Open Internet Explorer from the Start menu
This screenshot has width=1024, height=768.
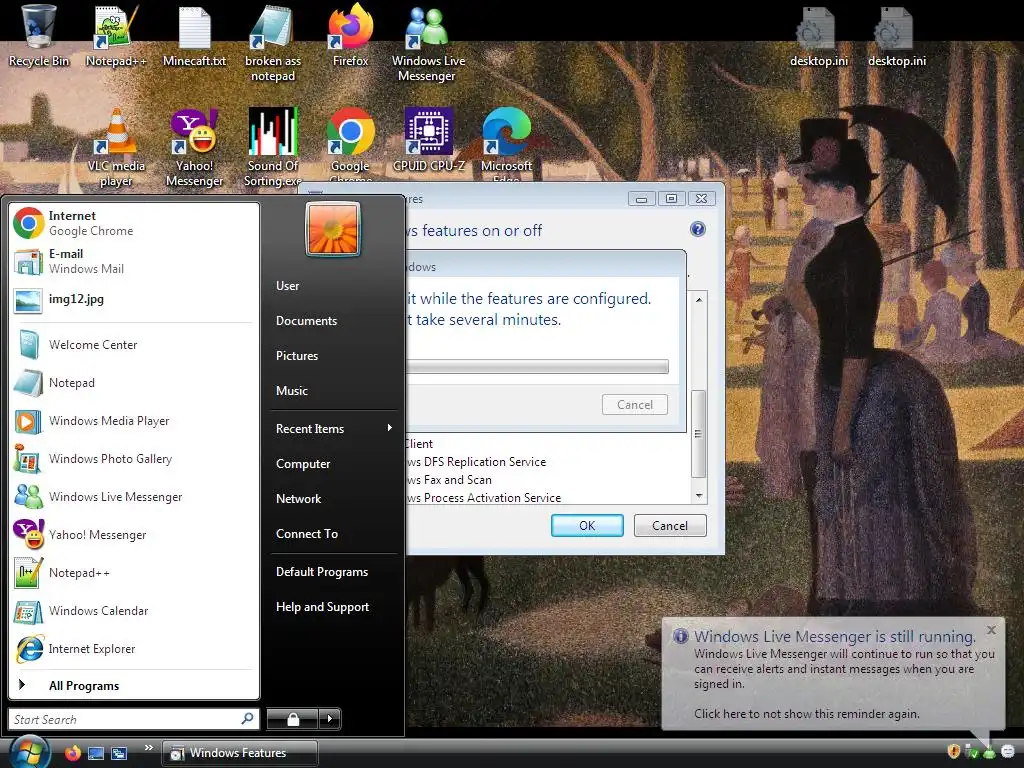(x=134, y=648)
